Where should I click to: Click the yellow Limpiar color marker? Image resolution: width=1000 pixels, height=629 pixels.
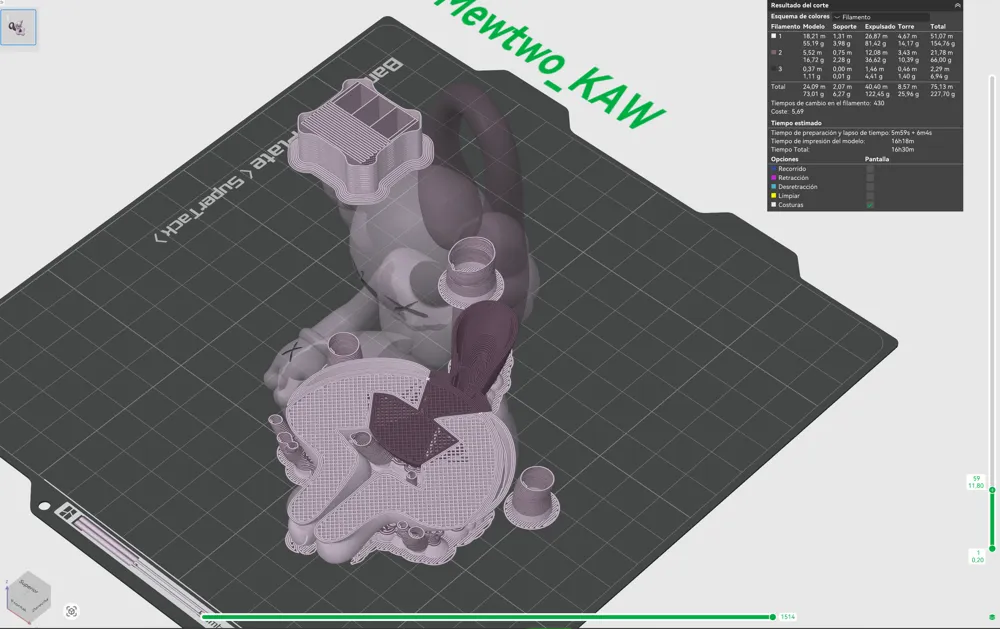coord(774,196)
